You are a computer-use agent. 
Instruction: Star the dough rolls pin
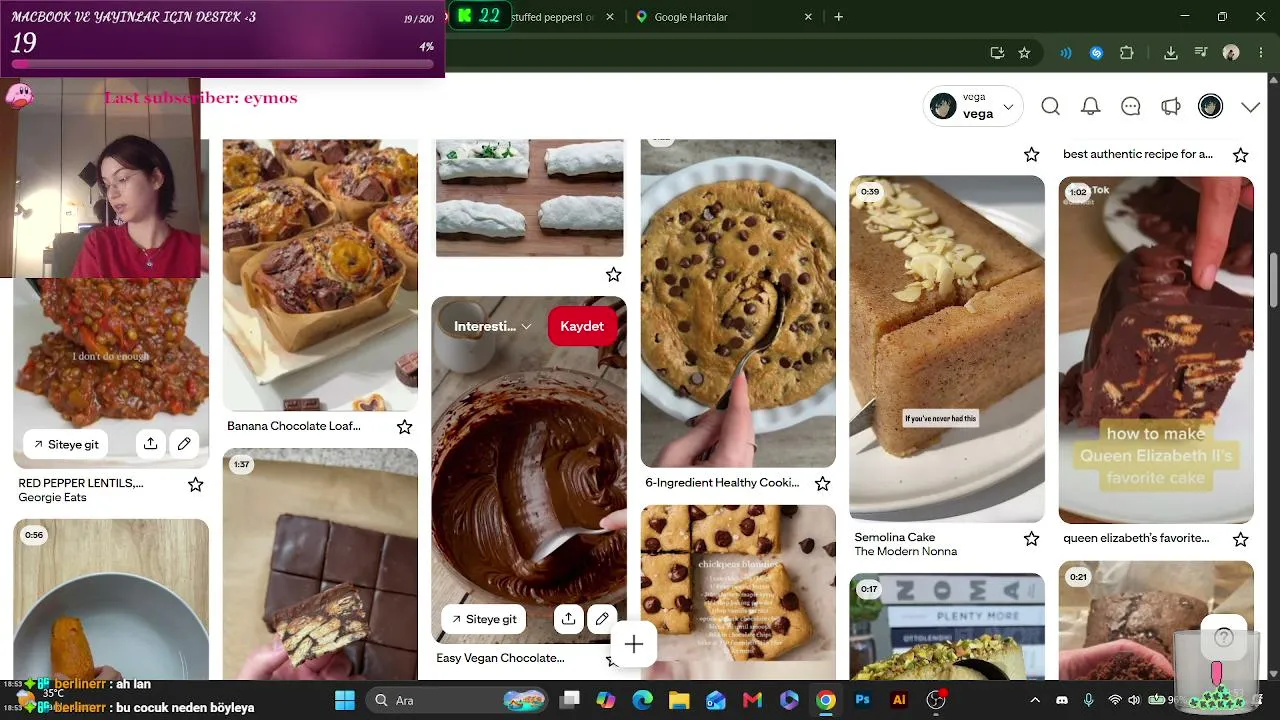pyautogui.click(x=614, y=274)
